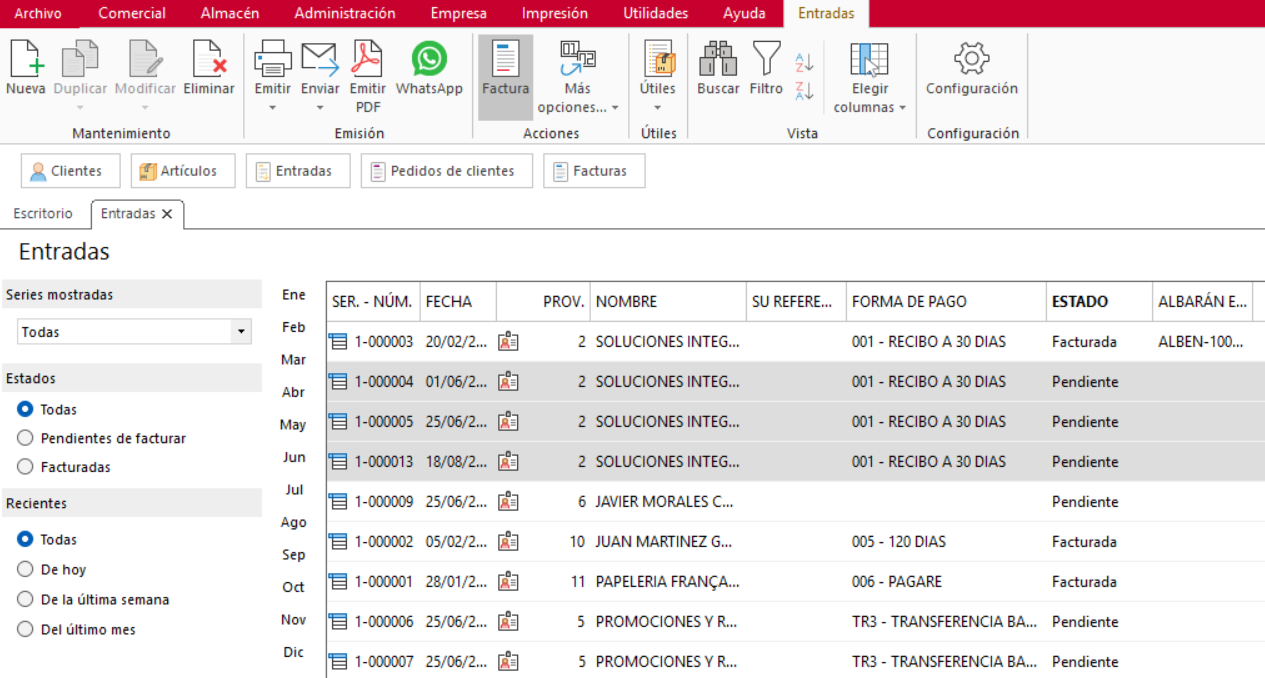Sort by FORMA DE PAGO column header
1265x678 pixels.
click(946, 301)
